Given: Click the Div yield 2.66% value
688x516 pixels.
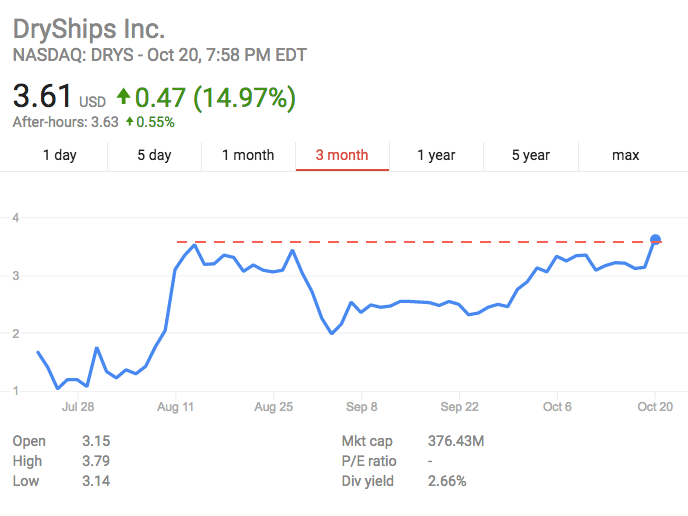Looking at the screenshot, I should click(448, 481).
